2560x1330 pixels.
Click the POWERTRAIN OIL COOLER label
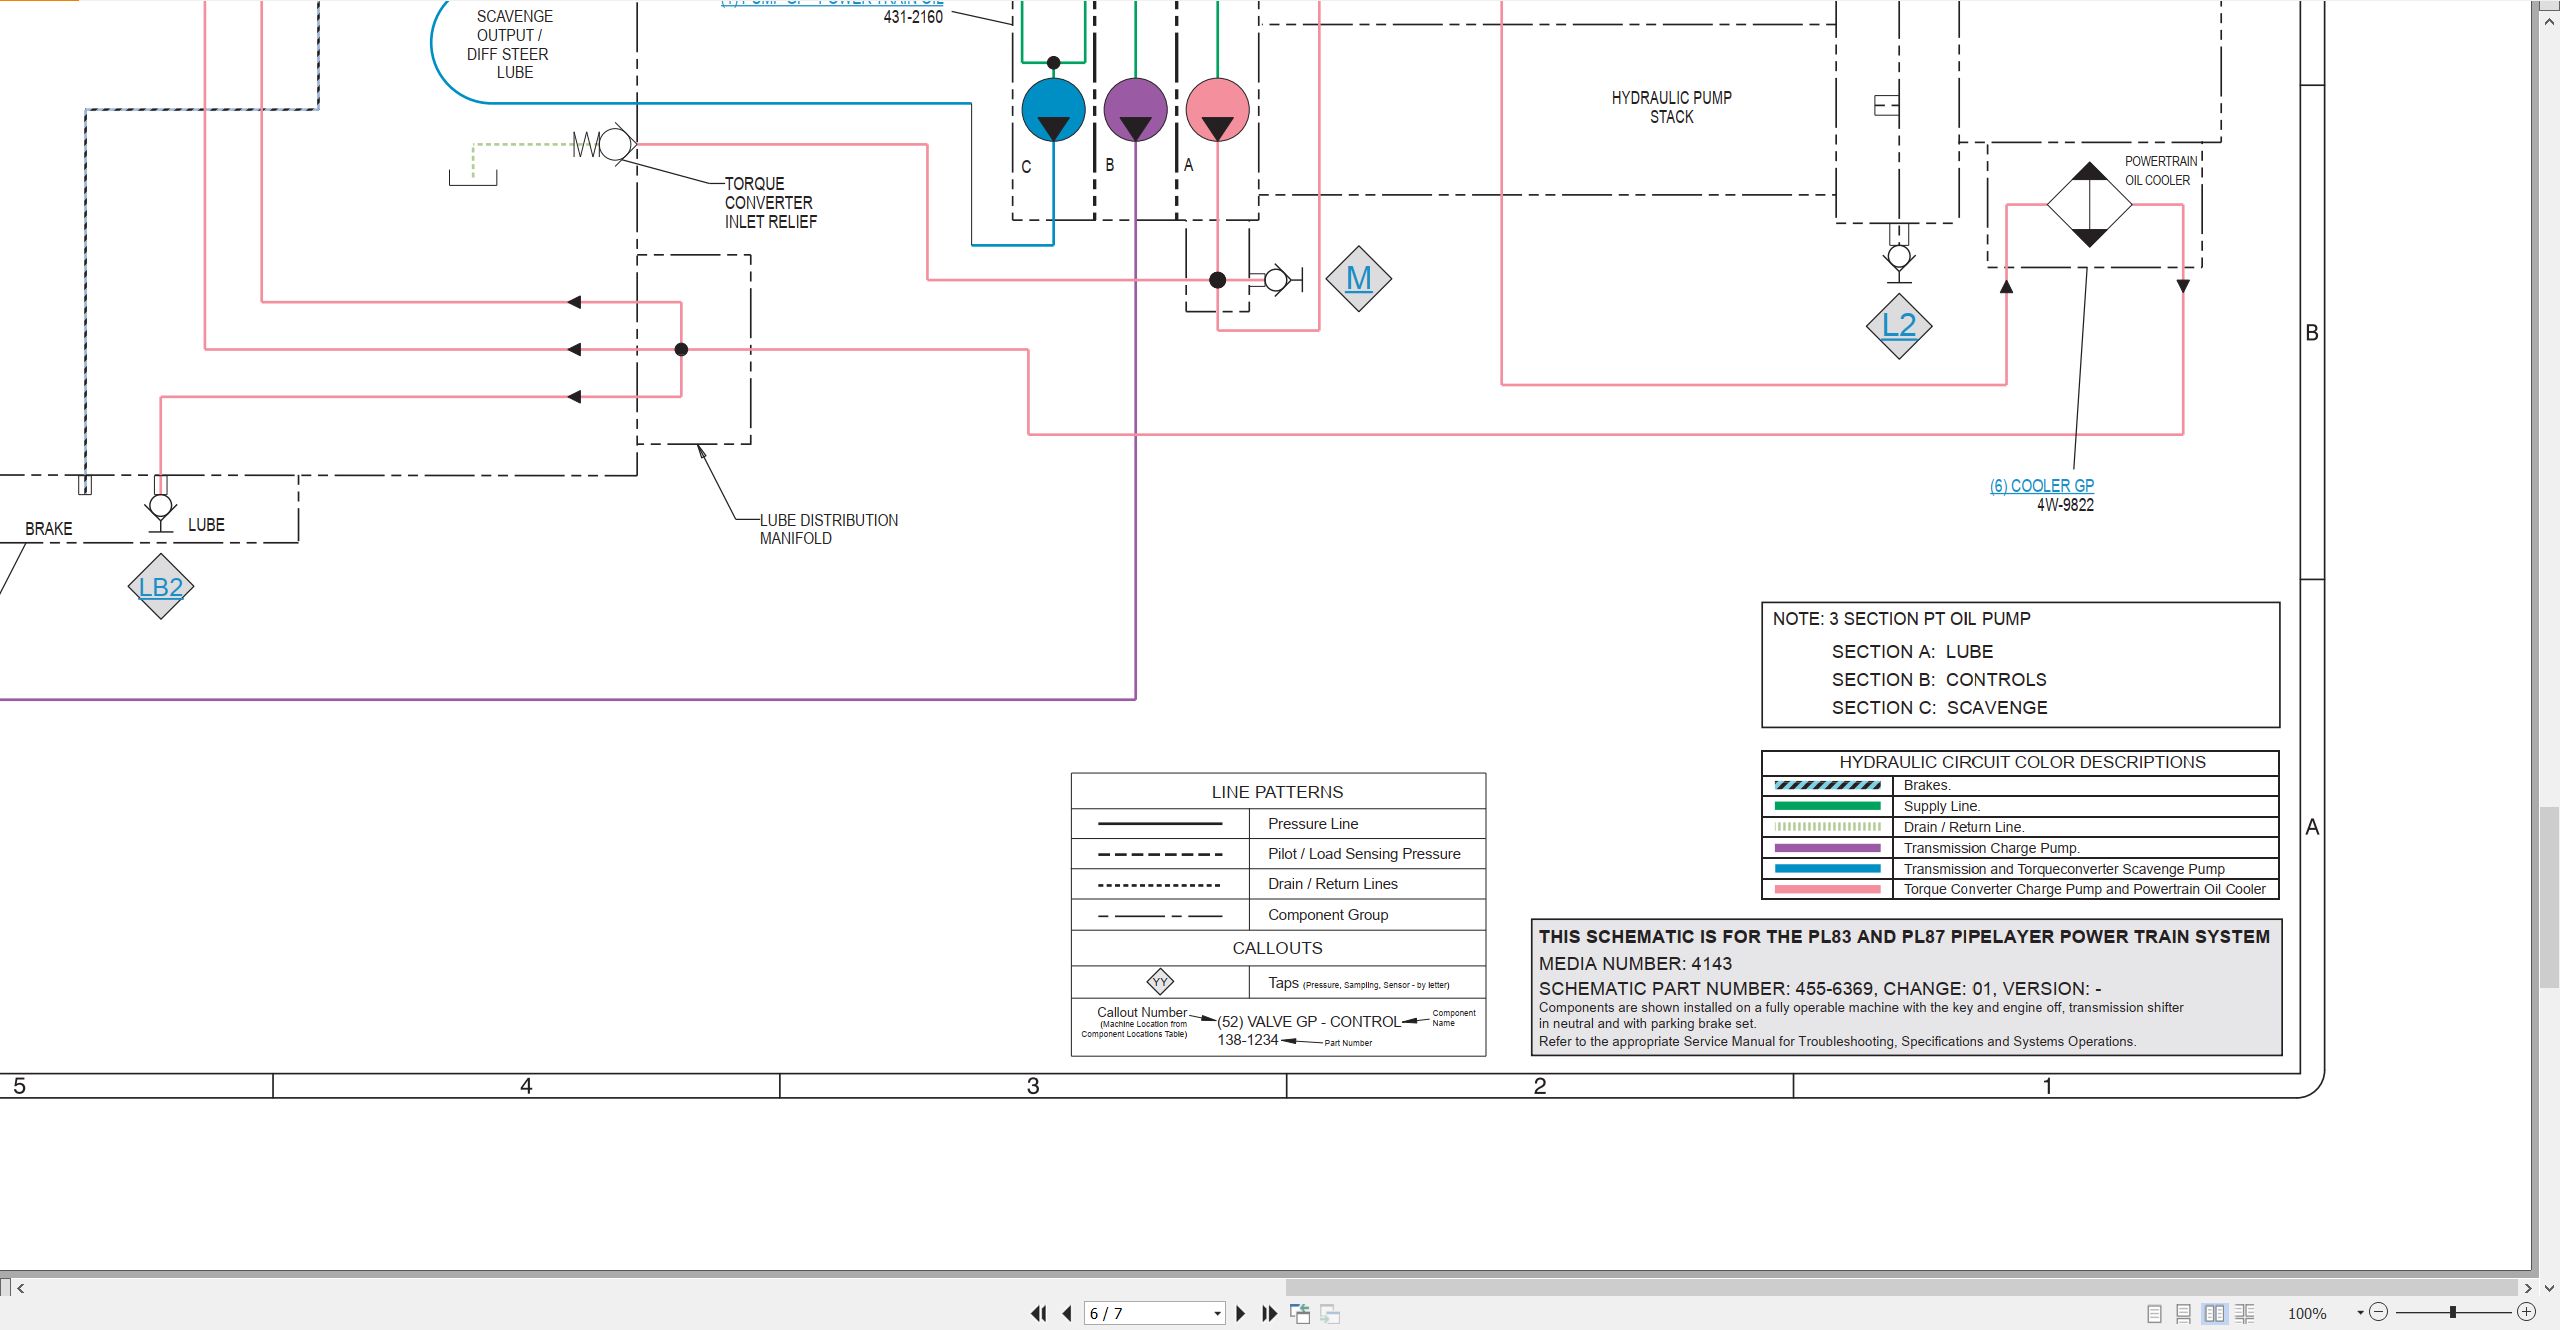[x=2160, y=171]
